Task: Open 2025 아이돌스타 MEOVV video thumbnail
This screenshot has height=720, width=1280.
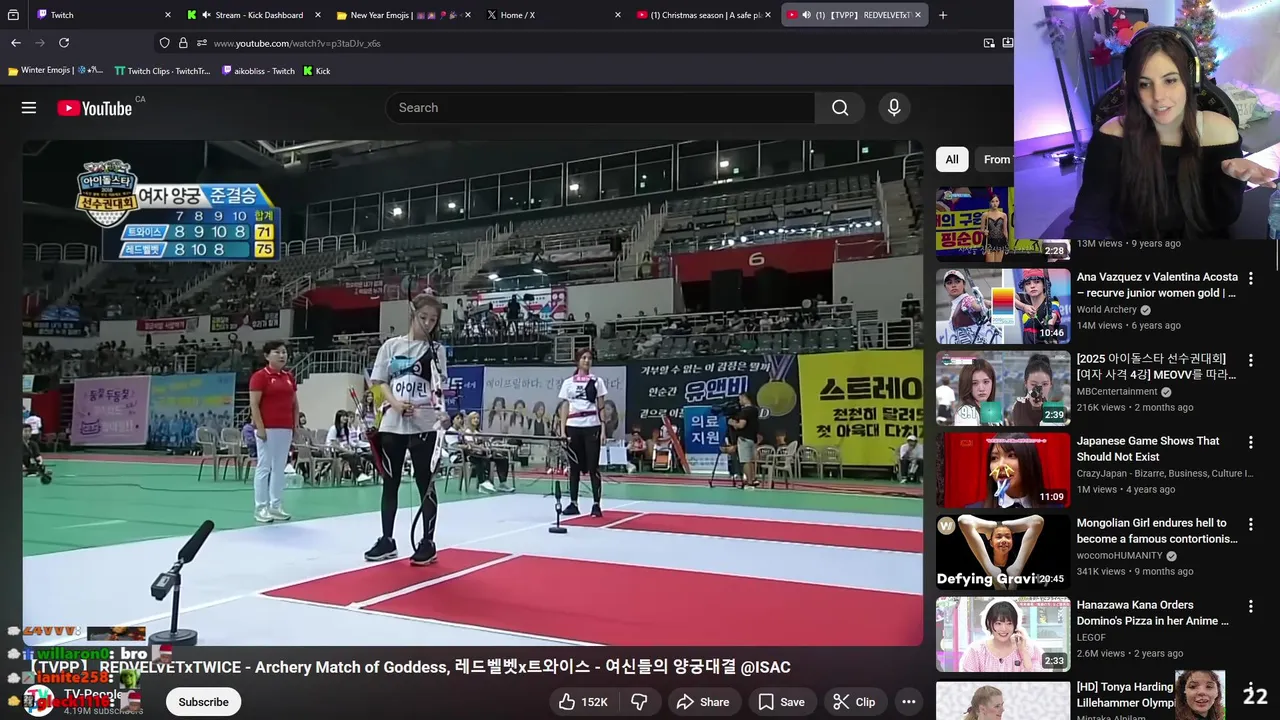Action: [1003, 388]
